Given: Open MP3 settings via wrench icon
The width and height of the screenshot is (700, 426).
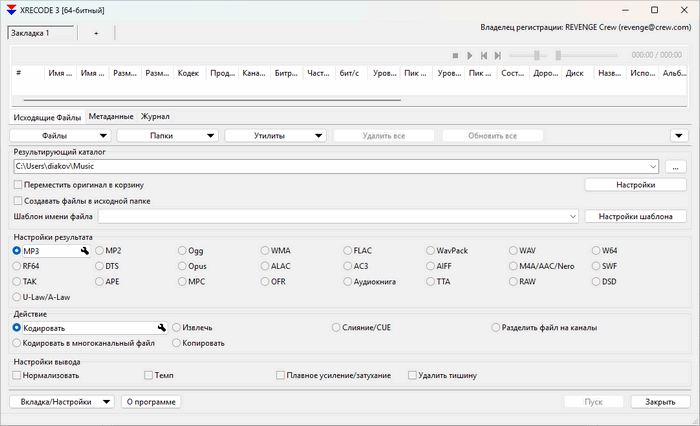Looking at the screenshot, I should [x=85, y=251].
